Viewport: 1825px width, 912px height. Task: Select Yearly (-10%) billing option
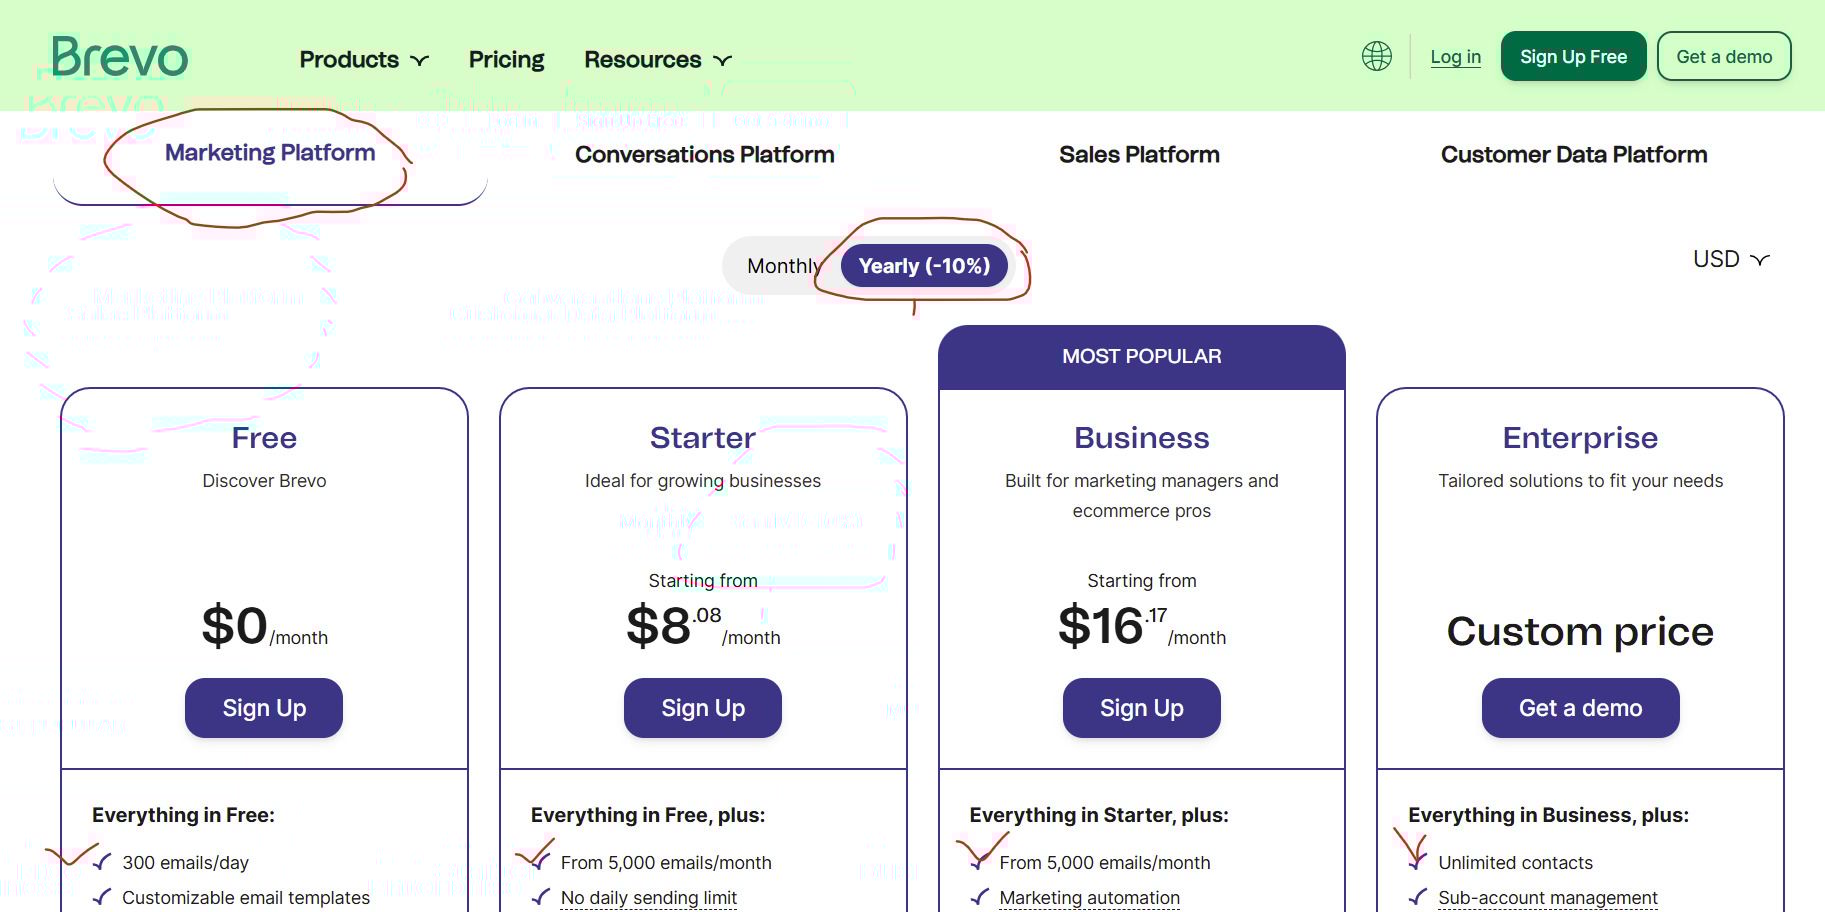[924, 266]
